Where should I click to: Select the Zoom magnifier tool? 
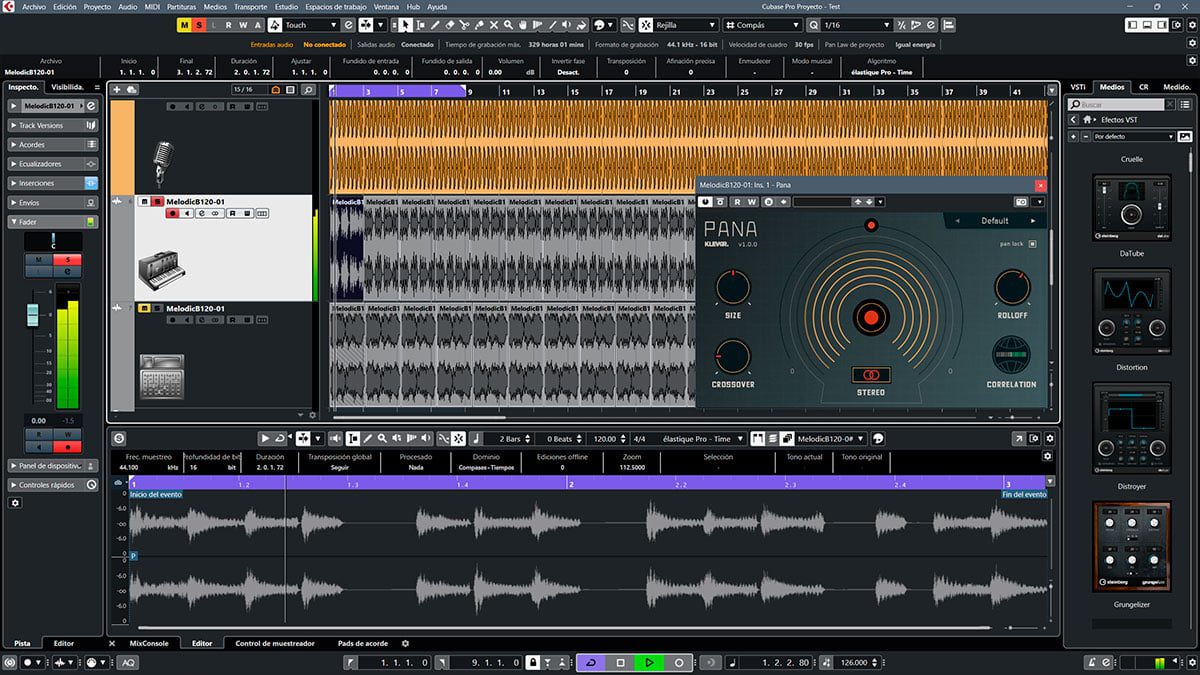click(508, 24)
